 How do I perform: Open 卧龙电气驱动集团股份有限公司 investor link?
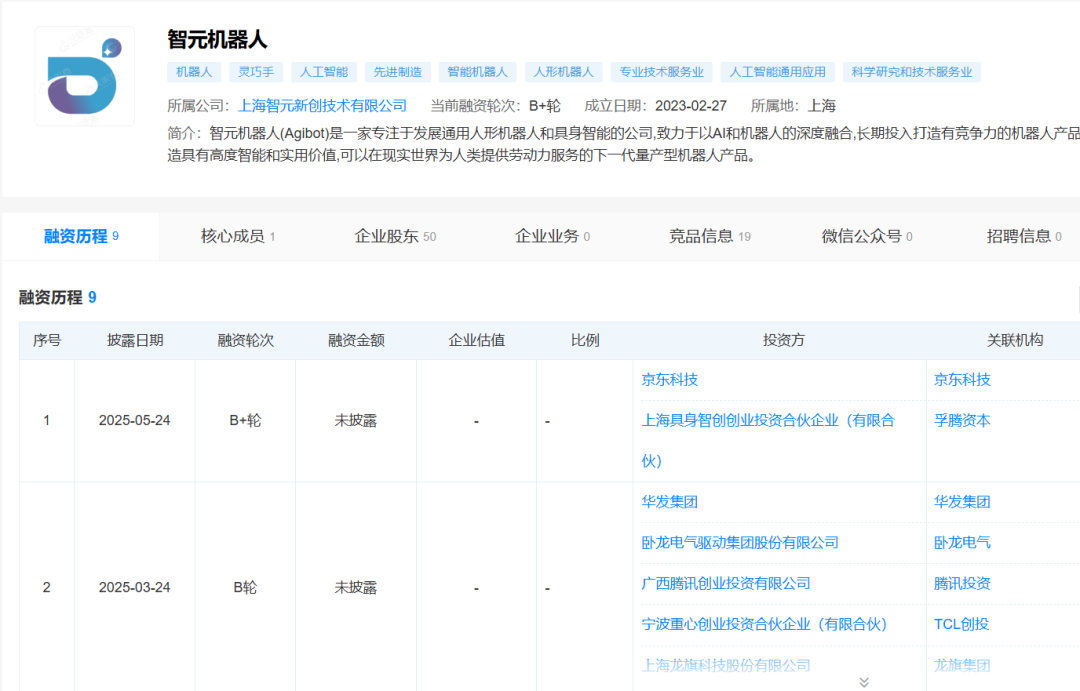[x=740, y=543]
